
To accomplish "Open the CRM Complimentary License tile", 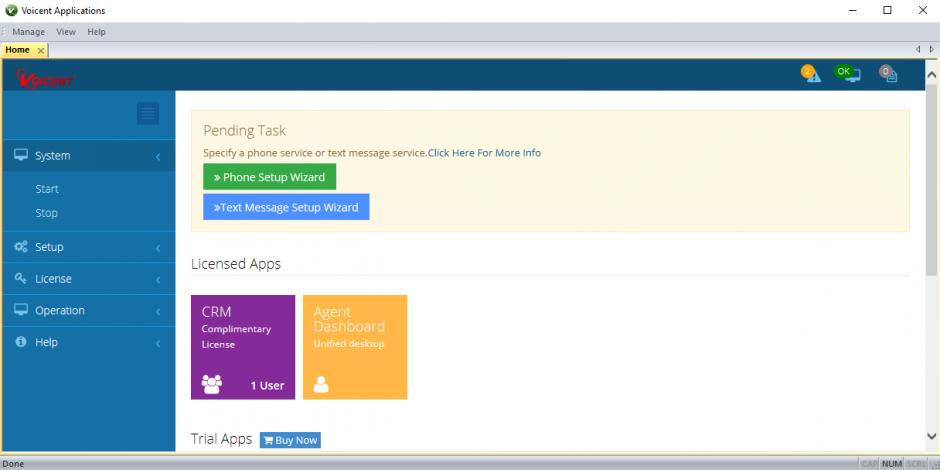I will (243, 347).
